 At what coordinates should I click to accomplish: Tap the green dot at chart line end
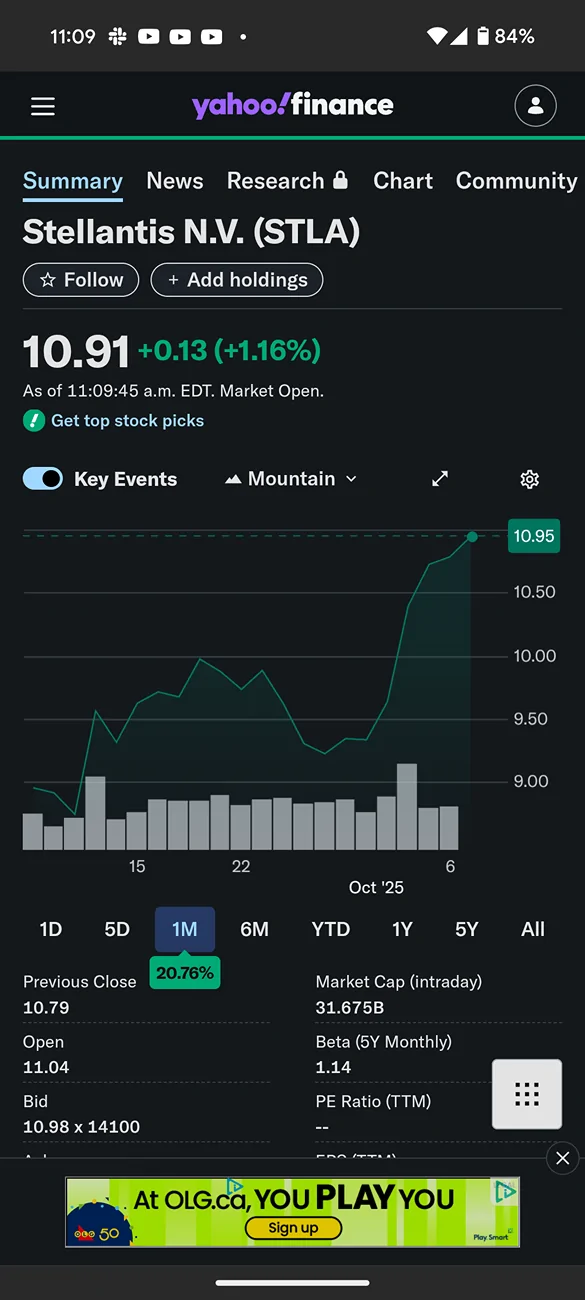point(472,537)
